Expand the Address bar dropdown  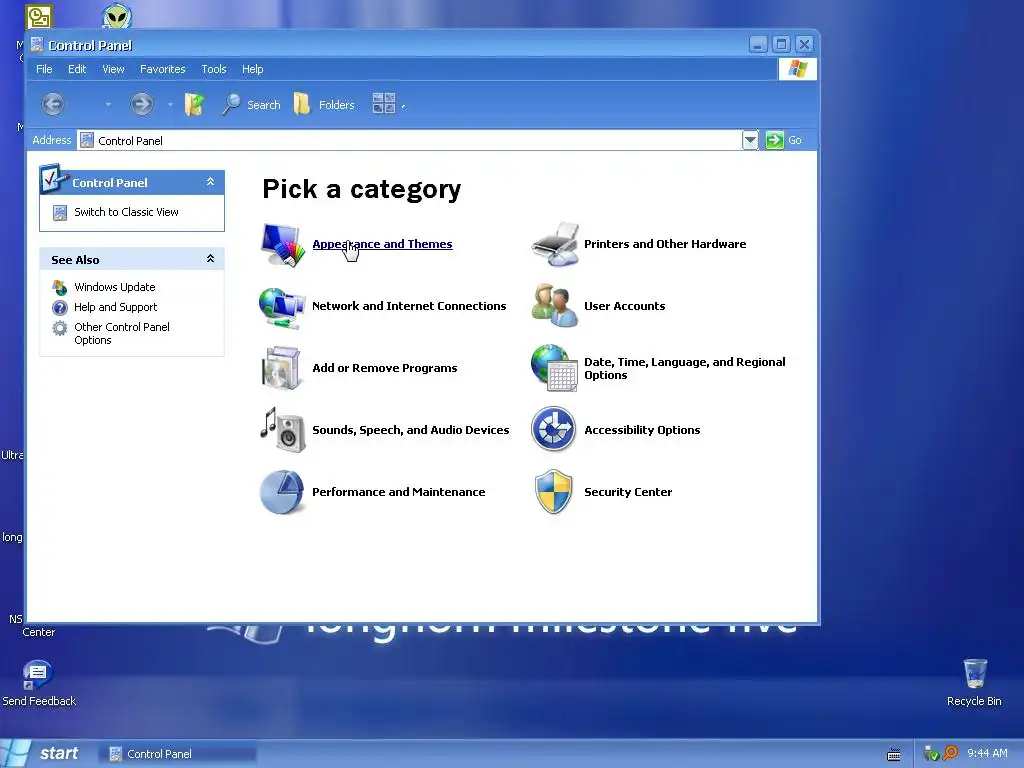(x=750, y=140)
